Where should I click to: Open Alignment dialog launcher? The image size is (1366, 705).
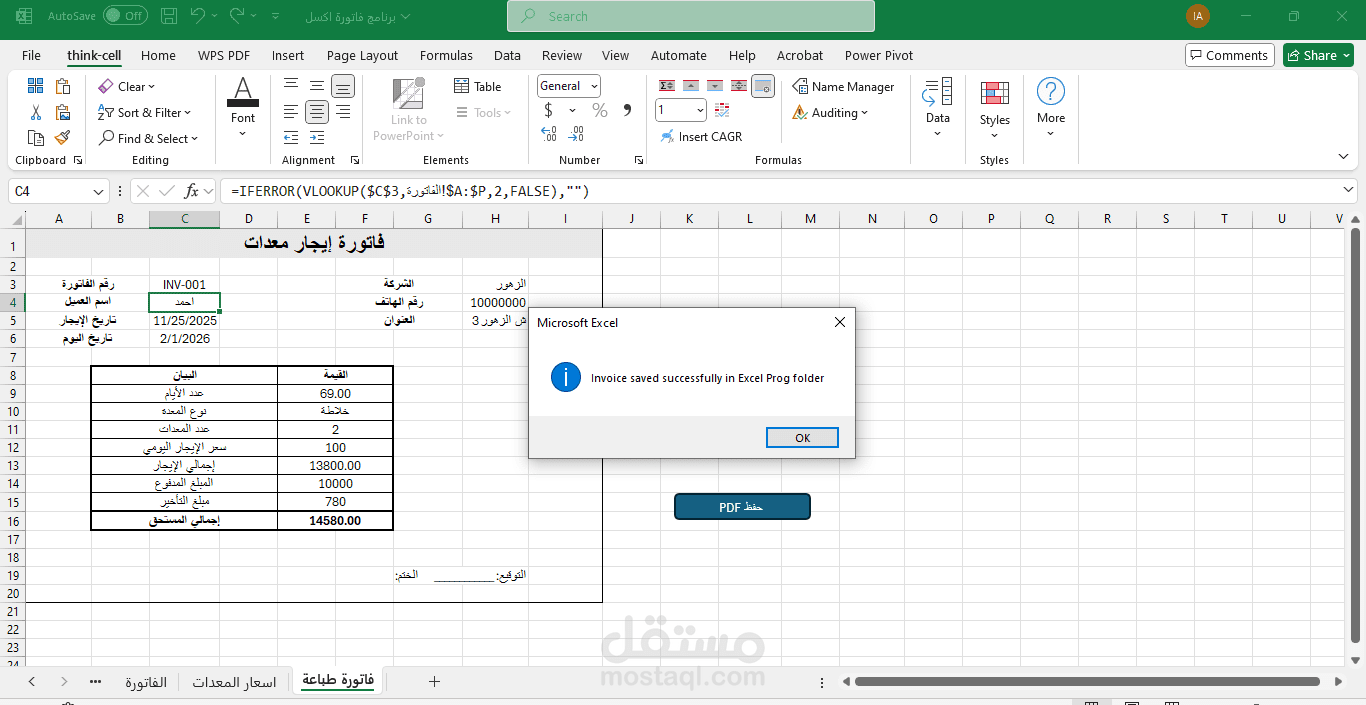(355, 160)
